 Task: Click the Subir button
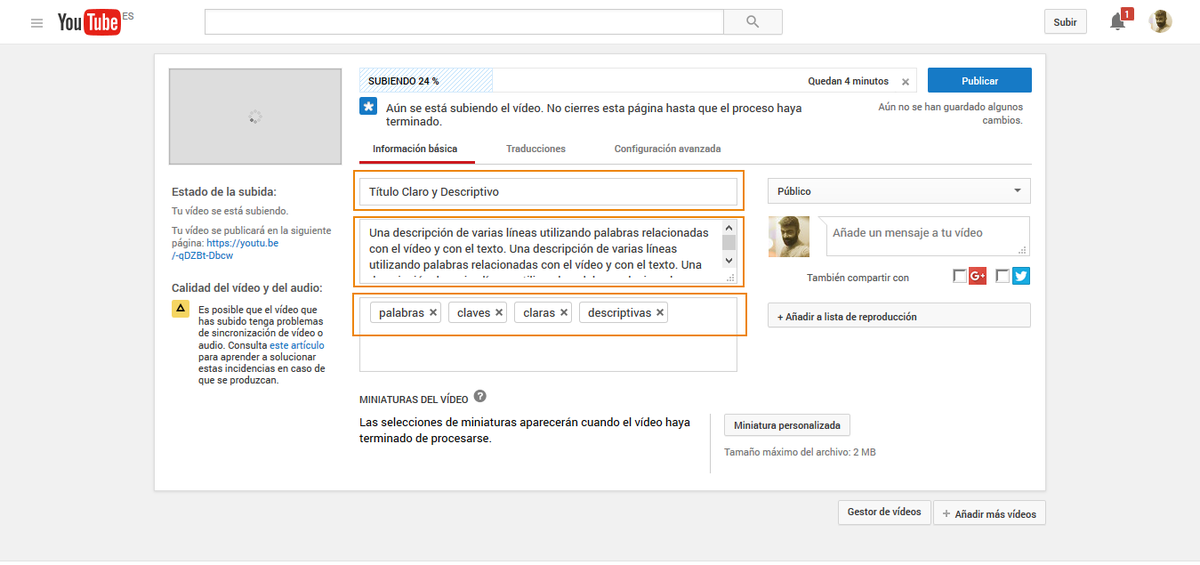pos(1065,22)
